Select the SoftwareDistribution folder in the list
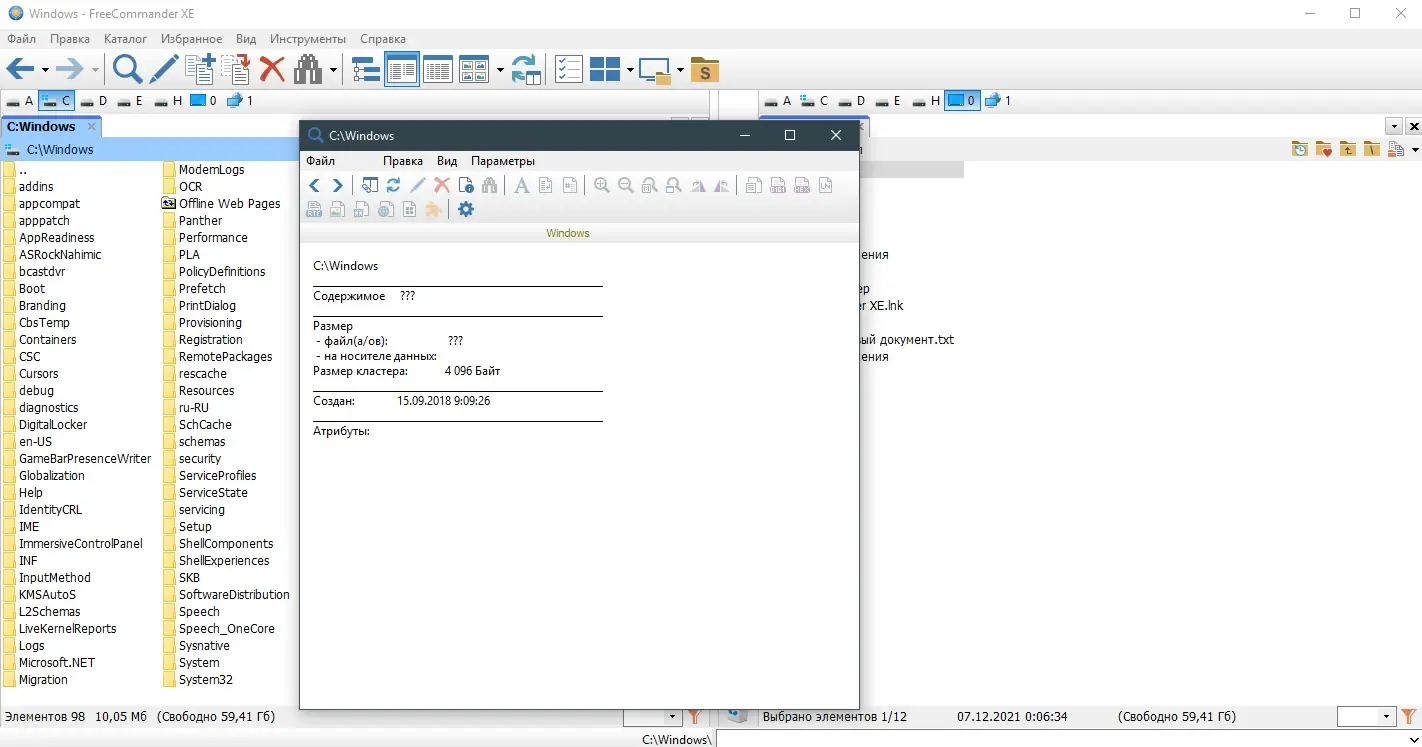 [226, 595]
